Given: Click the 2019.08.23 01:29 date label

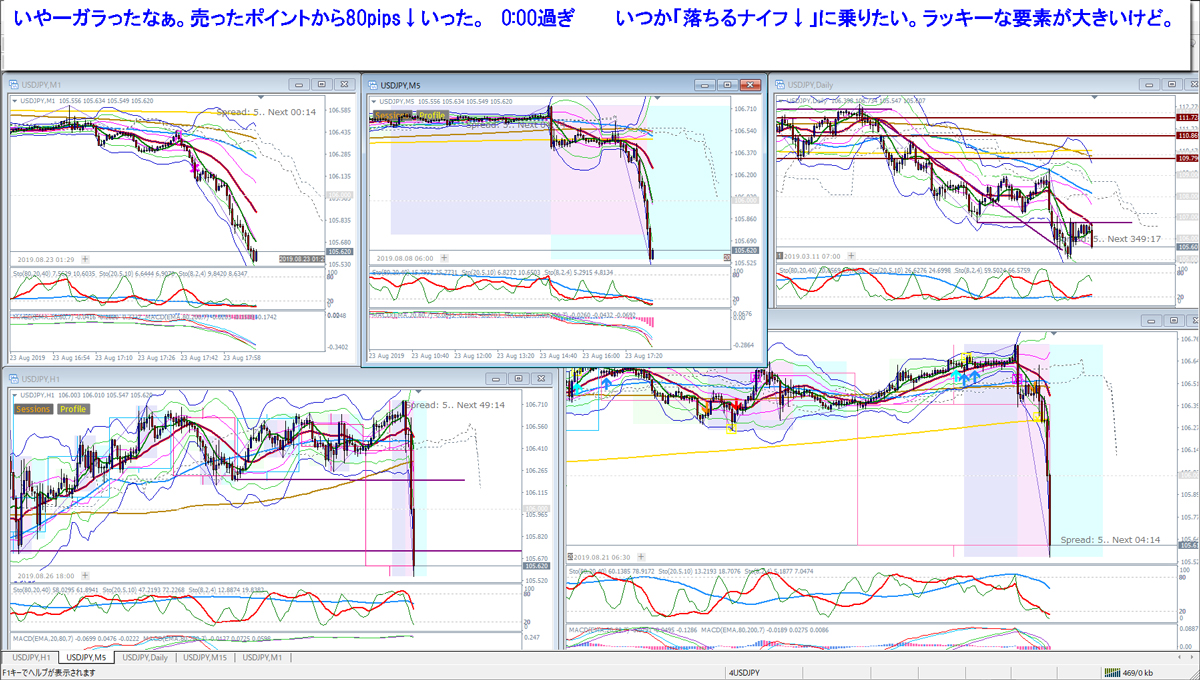Looking at the screenshot, I should [x=44, y=259].
